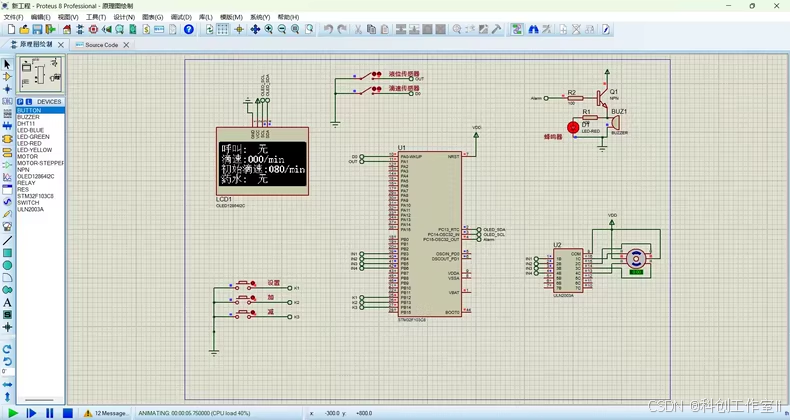Toggle the 滴速传感器 switch
790x420 pixels.
(x=368, y=90)
